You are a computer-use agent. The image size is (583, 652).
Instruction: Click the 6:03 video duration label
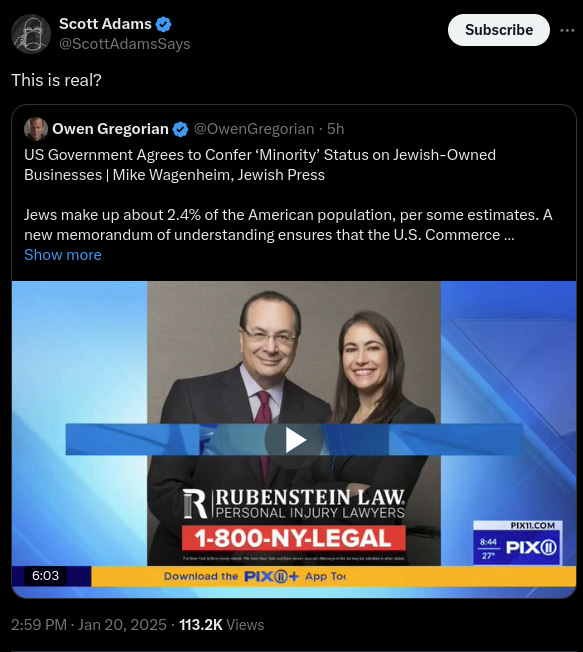(x=45, y=575)
